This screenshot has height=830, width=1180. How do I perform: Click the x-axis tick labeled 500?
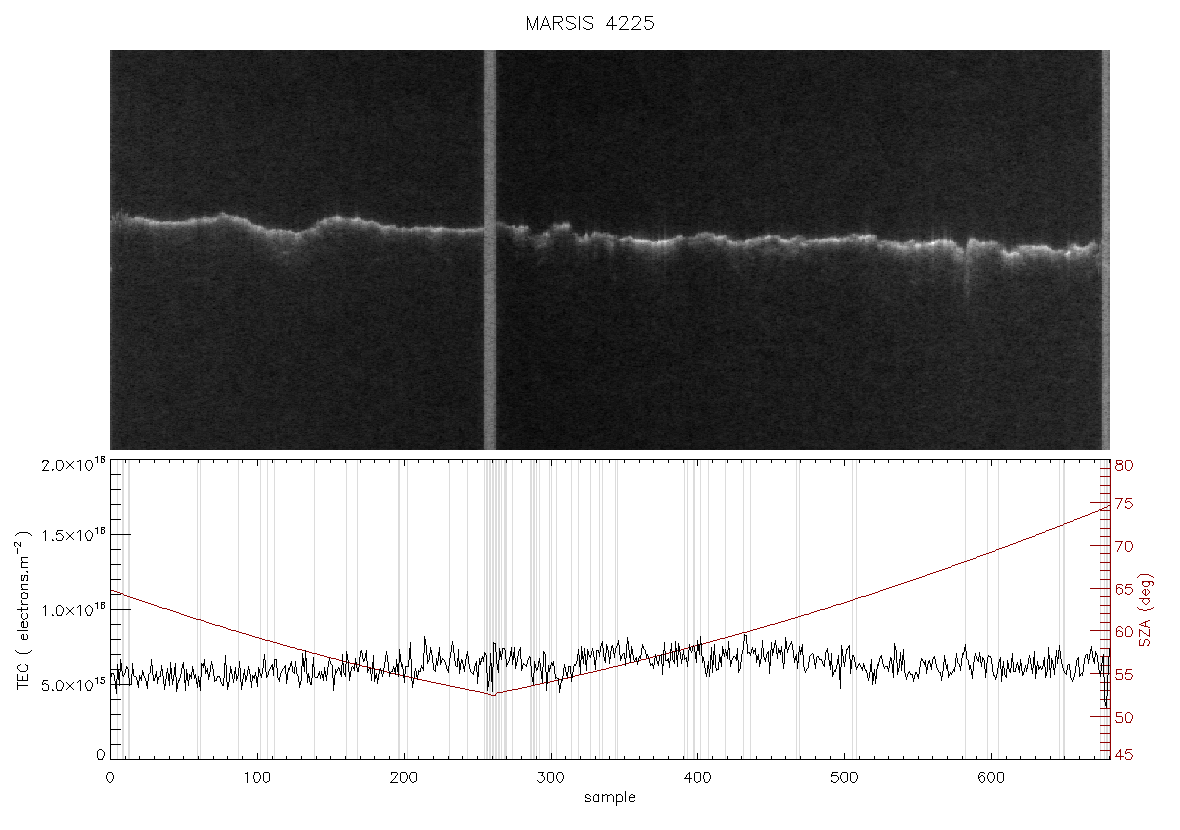pos(844,778)
